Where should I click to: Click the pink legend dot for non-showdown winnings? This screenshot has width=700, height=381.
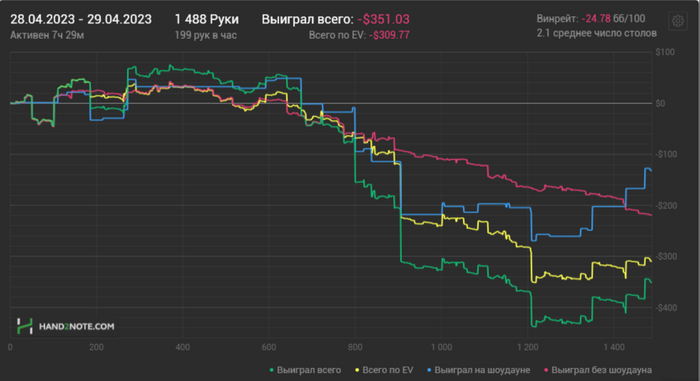[546, 370]
